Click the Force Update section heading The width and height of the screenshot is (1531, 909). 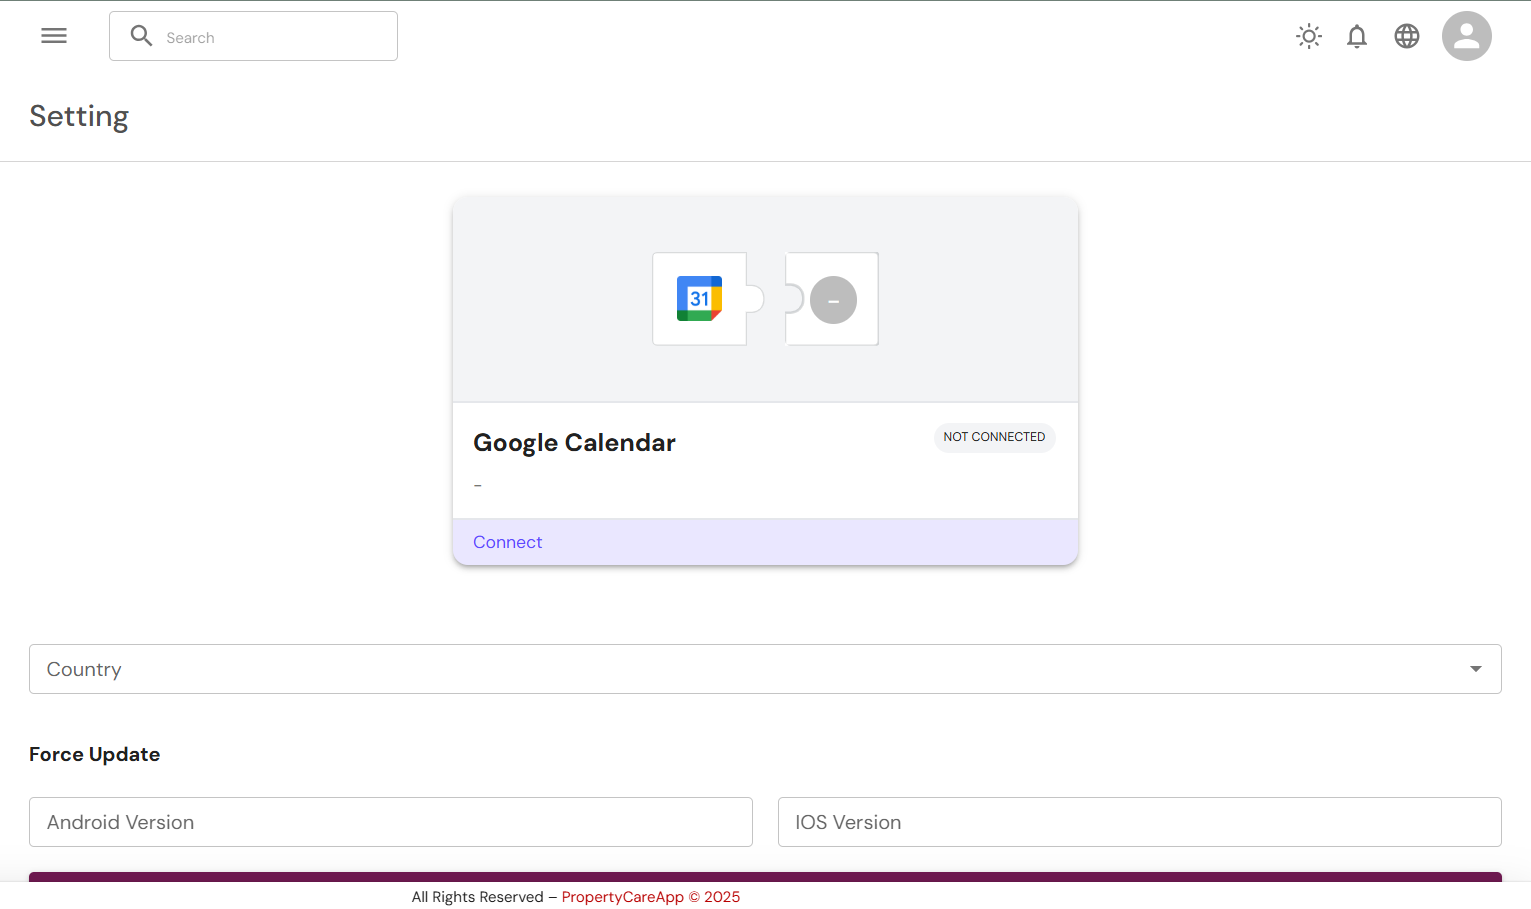[95, 755]
